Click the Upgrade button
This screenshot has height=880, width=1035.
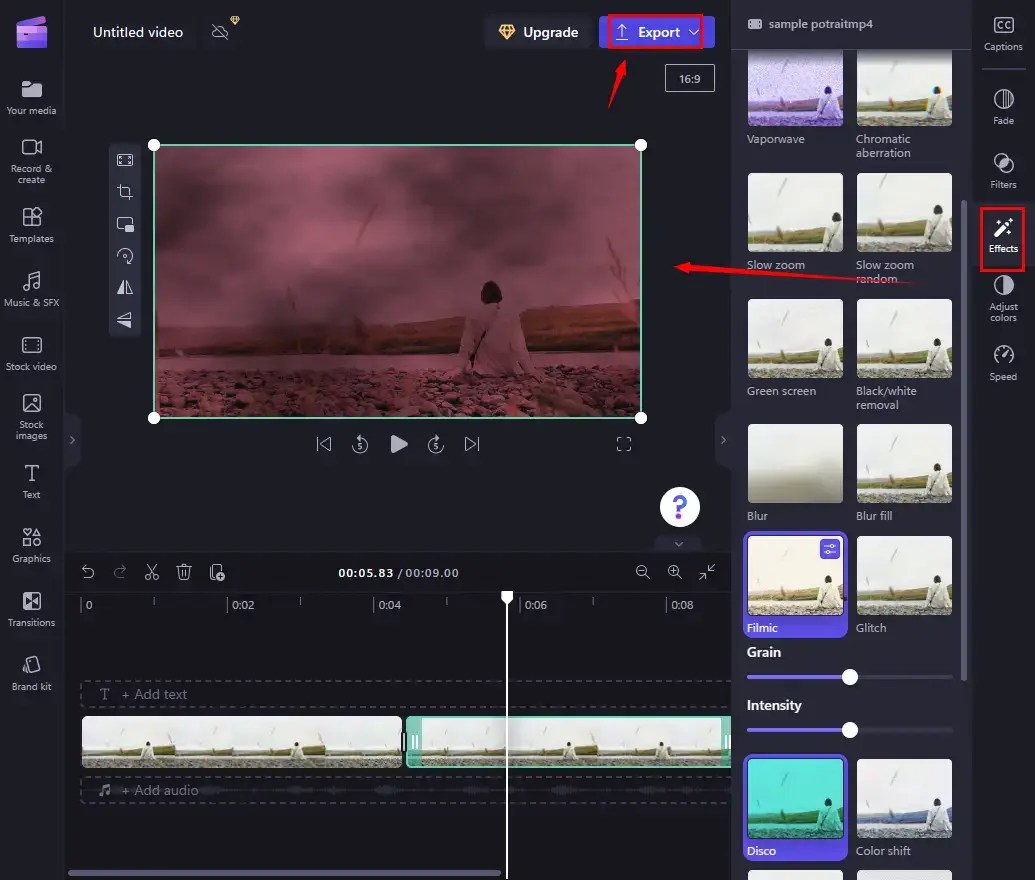[538, 31]
